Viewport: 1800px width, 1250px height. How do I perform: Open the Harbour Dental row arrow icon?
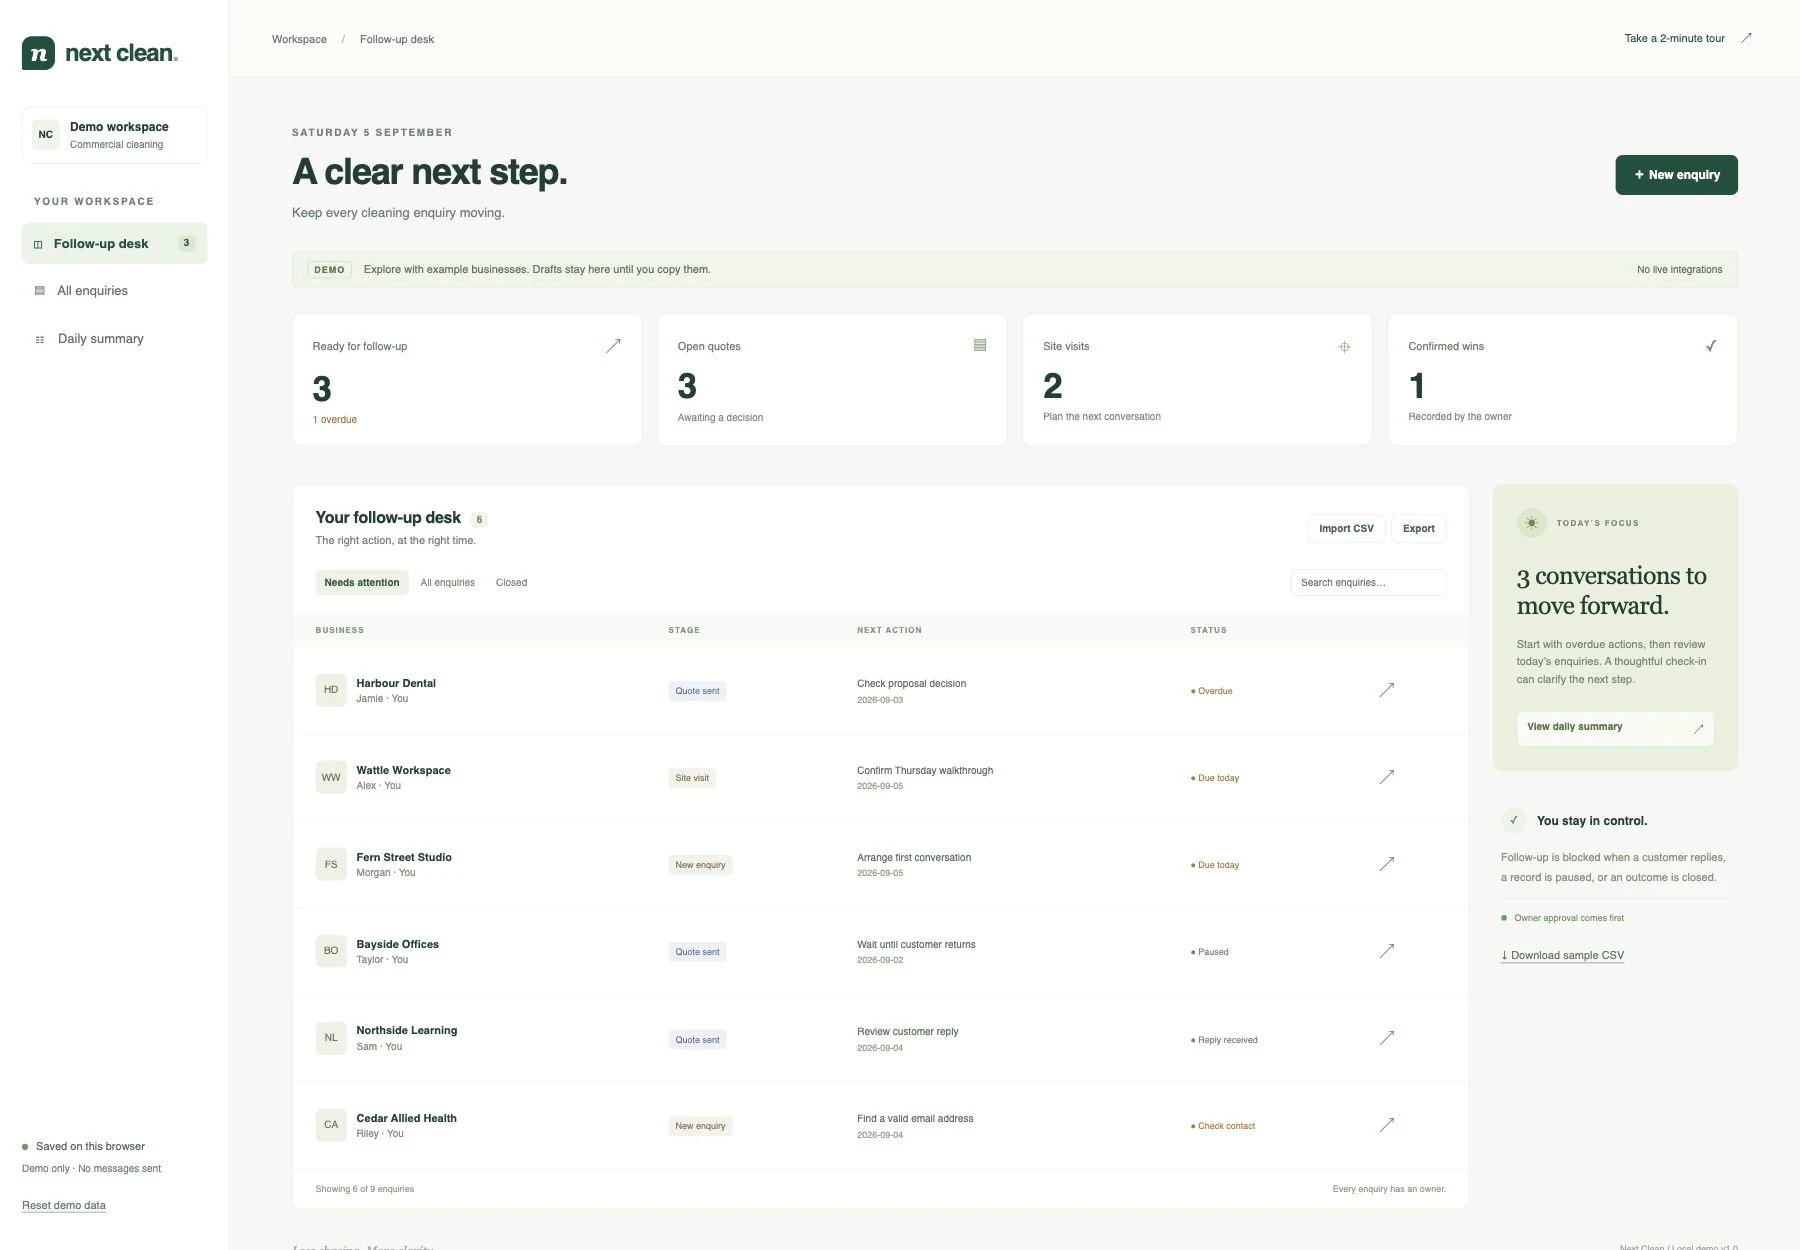[1387, 690]
